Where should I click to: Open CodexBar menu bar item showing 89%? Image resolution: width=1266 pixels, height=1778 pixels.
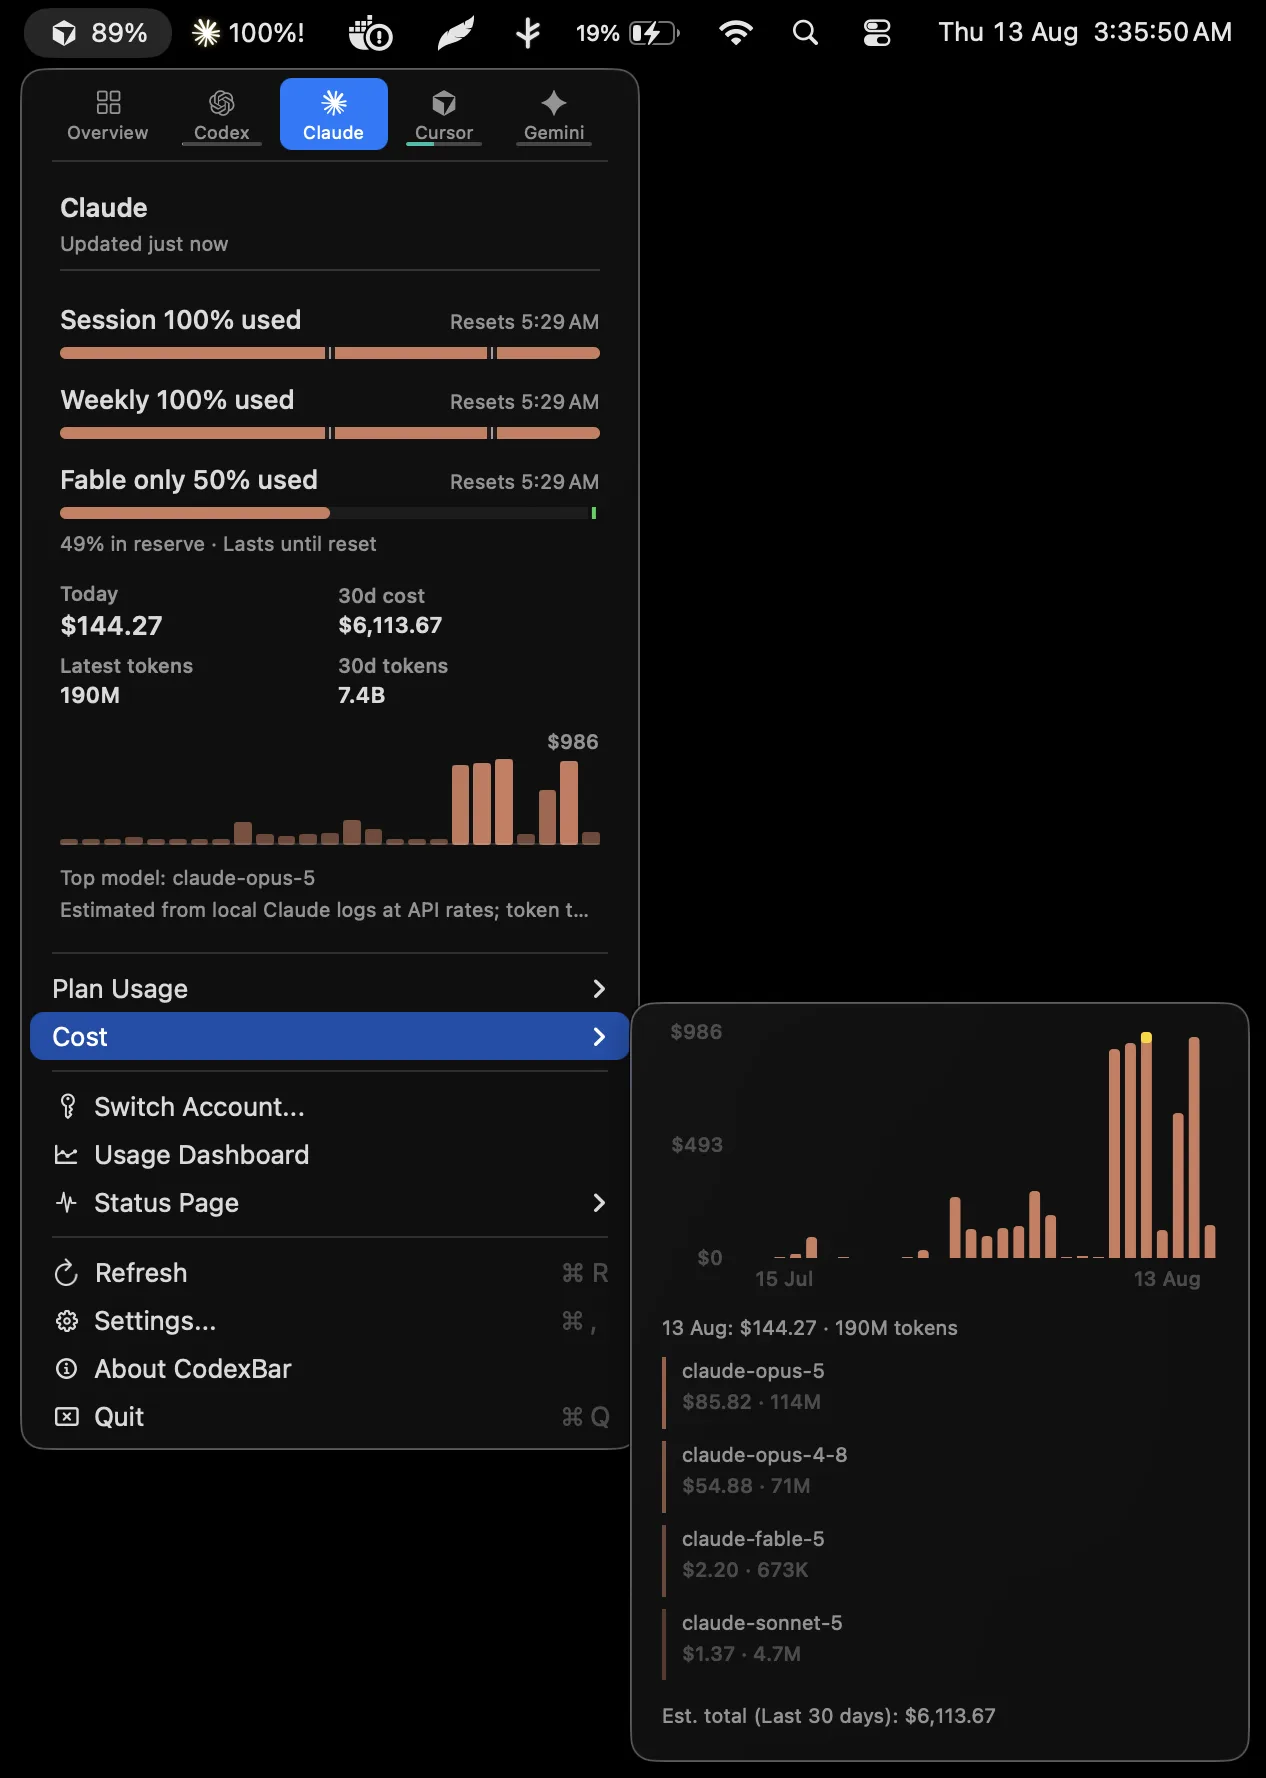pyautogui.click(x=98, y=33)
